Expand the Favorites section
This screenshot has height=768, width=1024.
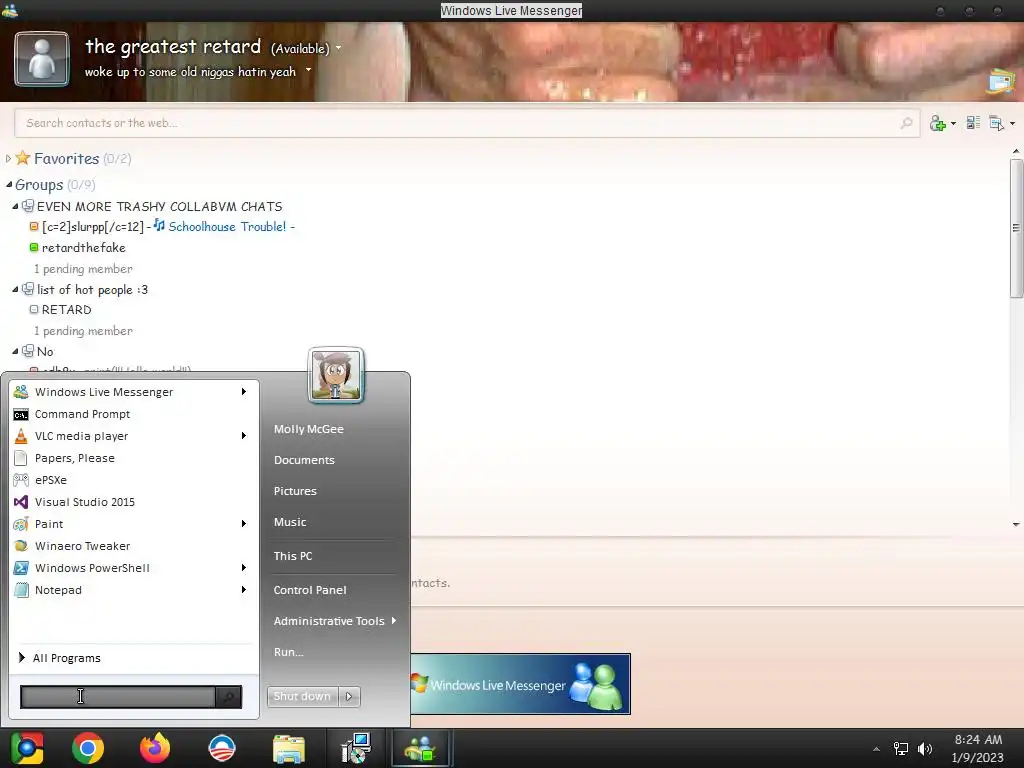click(8, 158)
